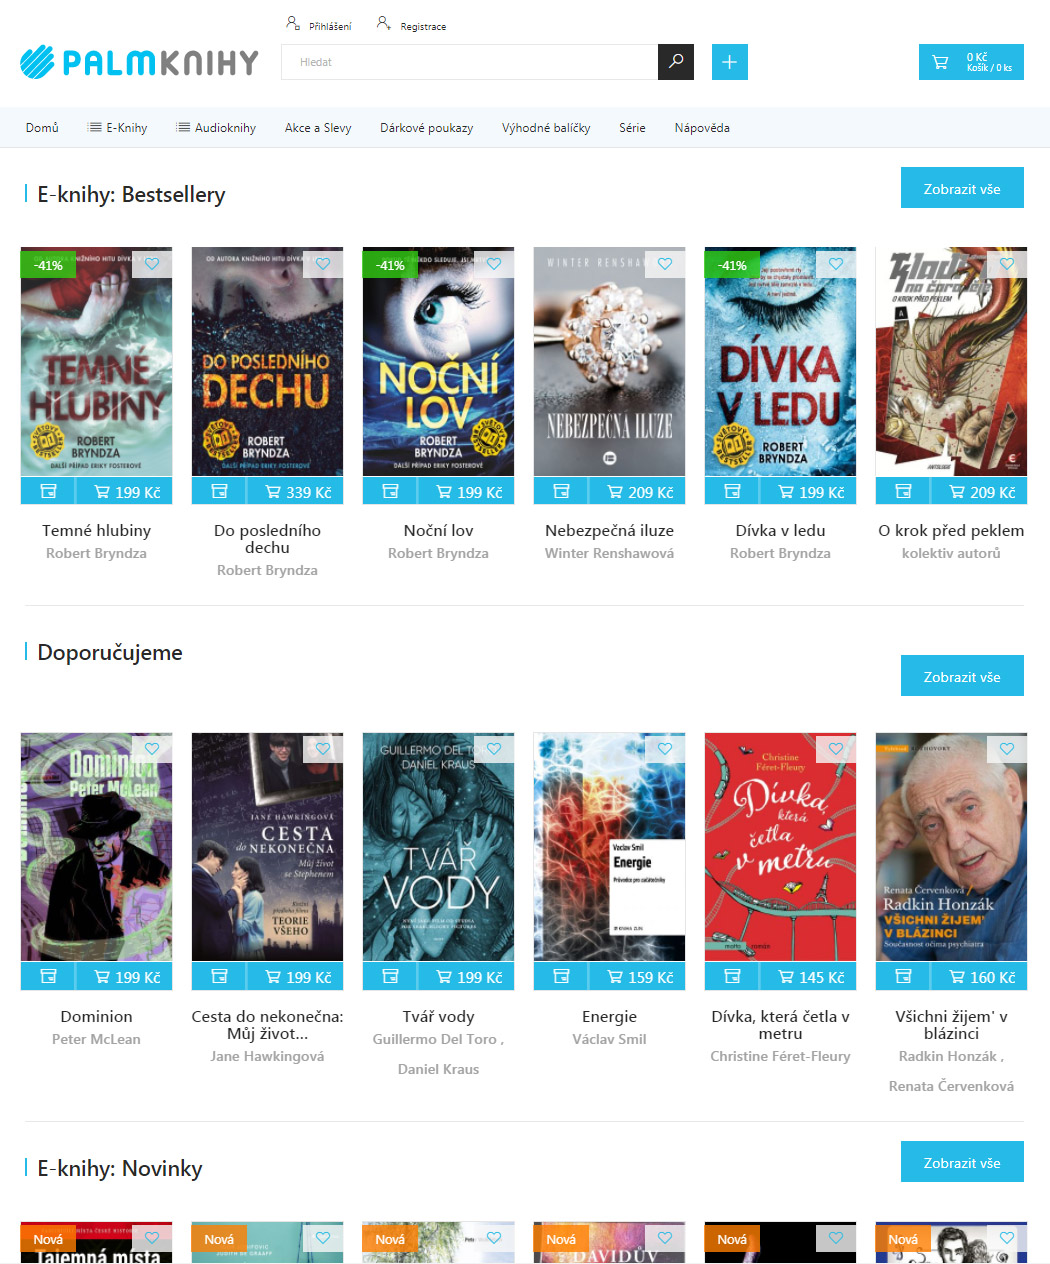Click the Hledat search input field

click(469, 62)
